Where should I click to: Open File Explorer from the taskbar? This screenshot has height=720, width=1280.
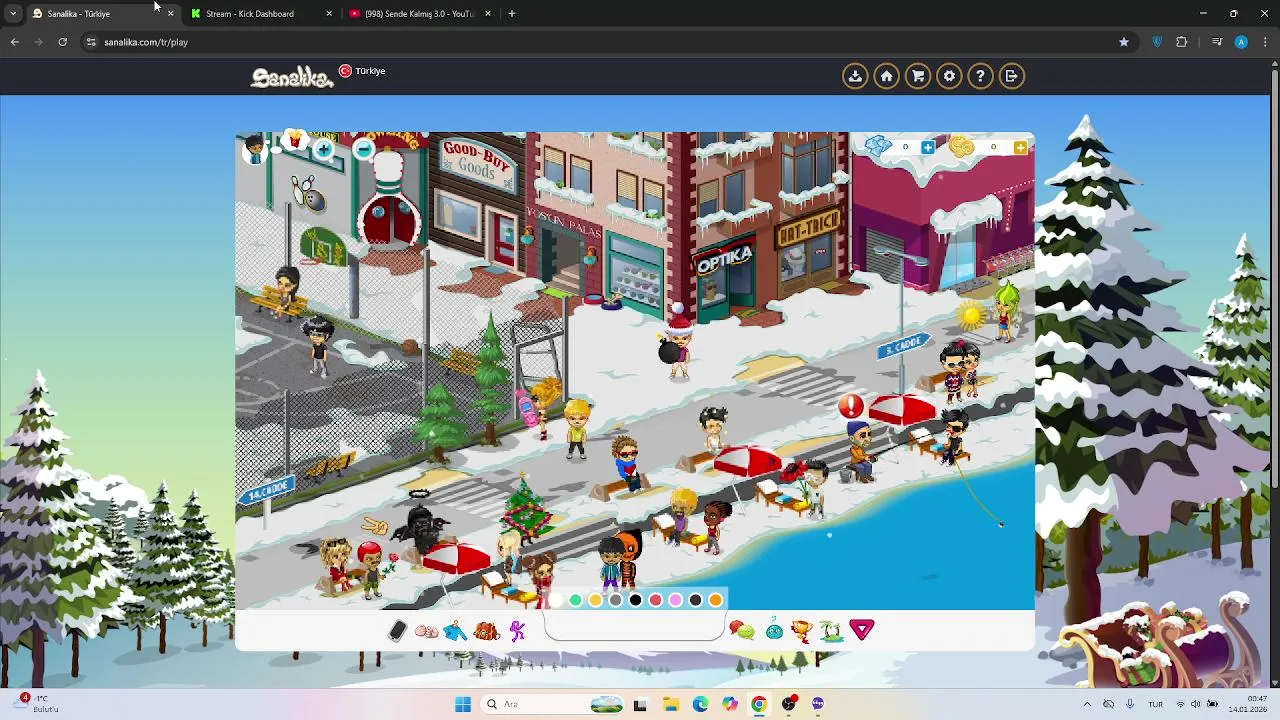(x=670, y=704)
